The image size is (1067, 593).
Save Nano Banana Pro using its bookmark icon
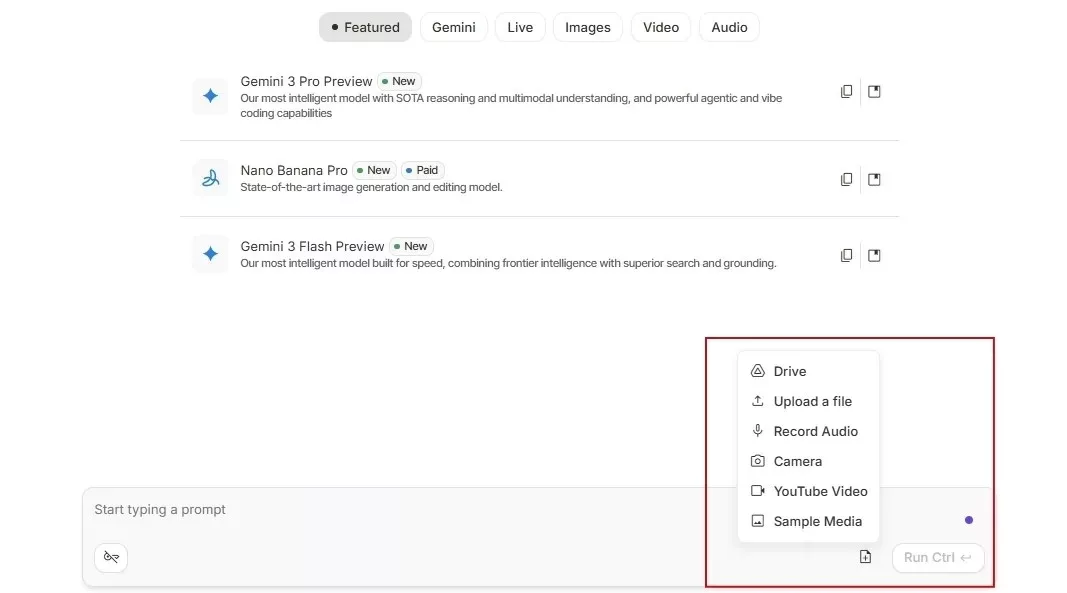pos(874,179)
